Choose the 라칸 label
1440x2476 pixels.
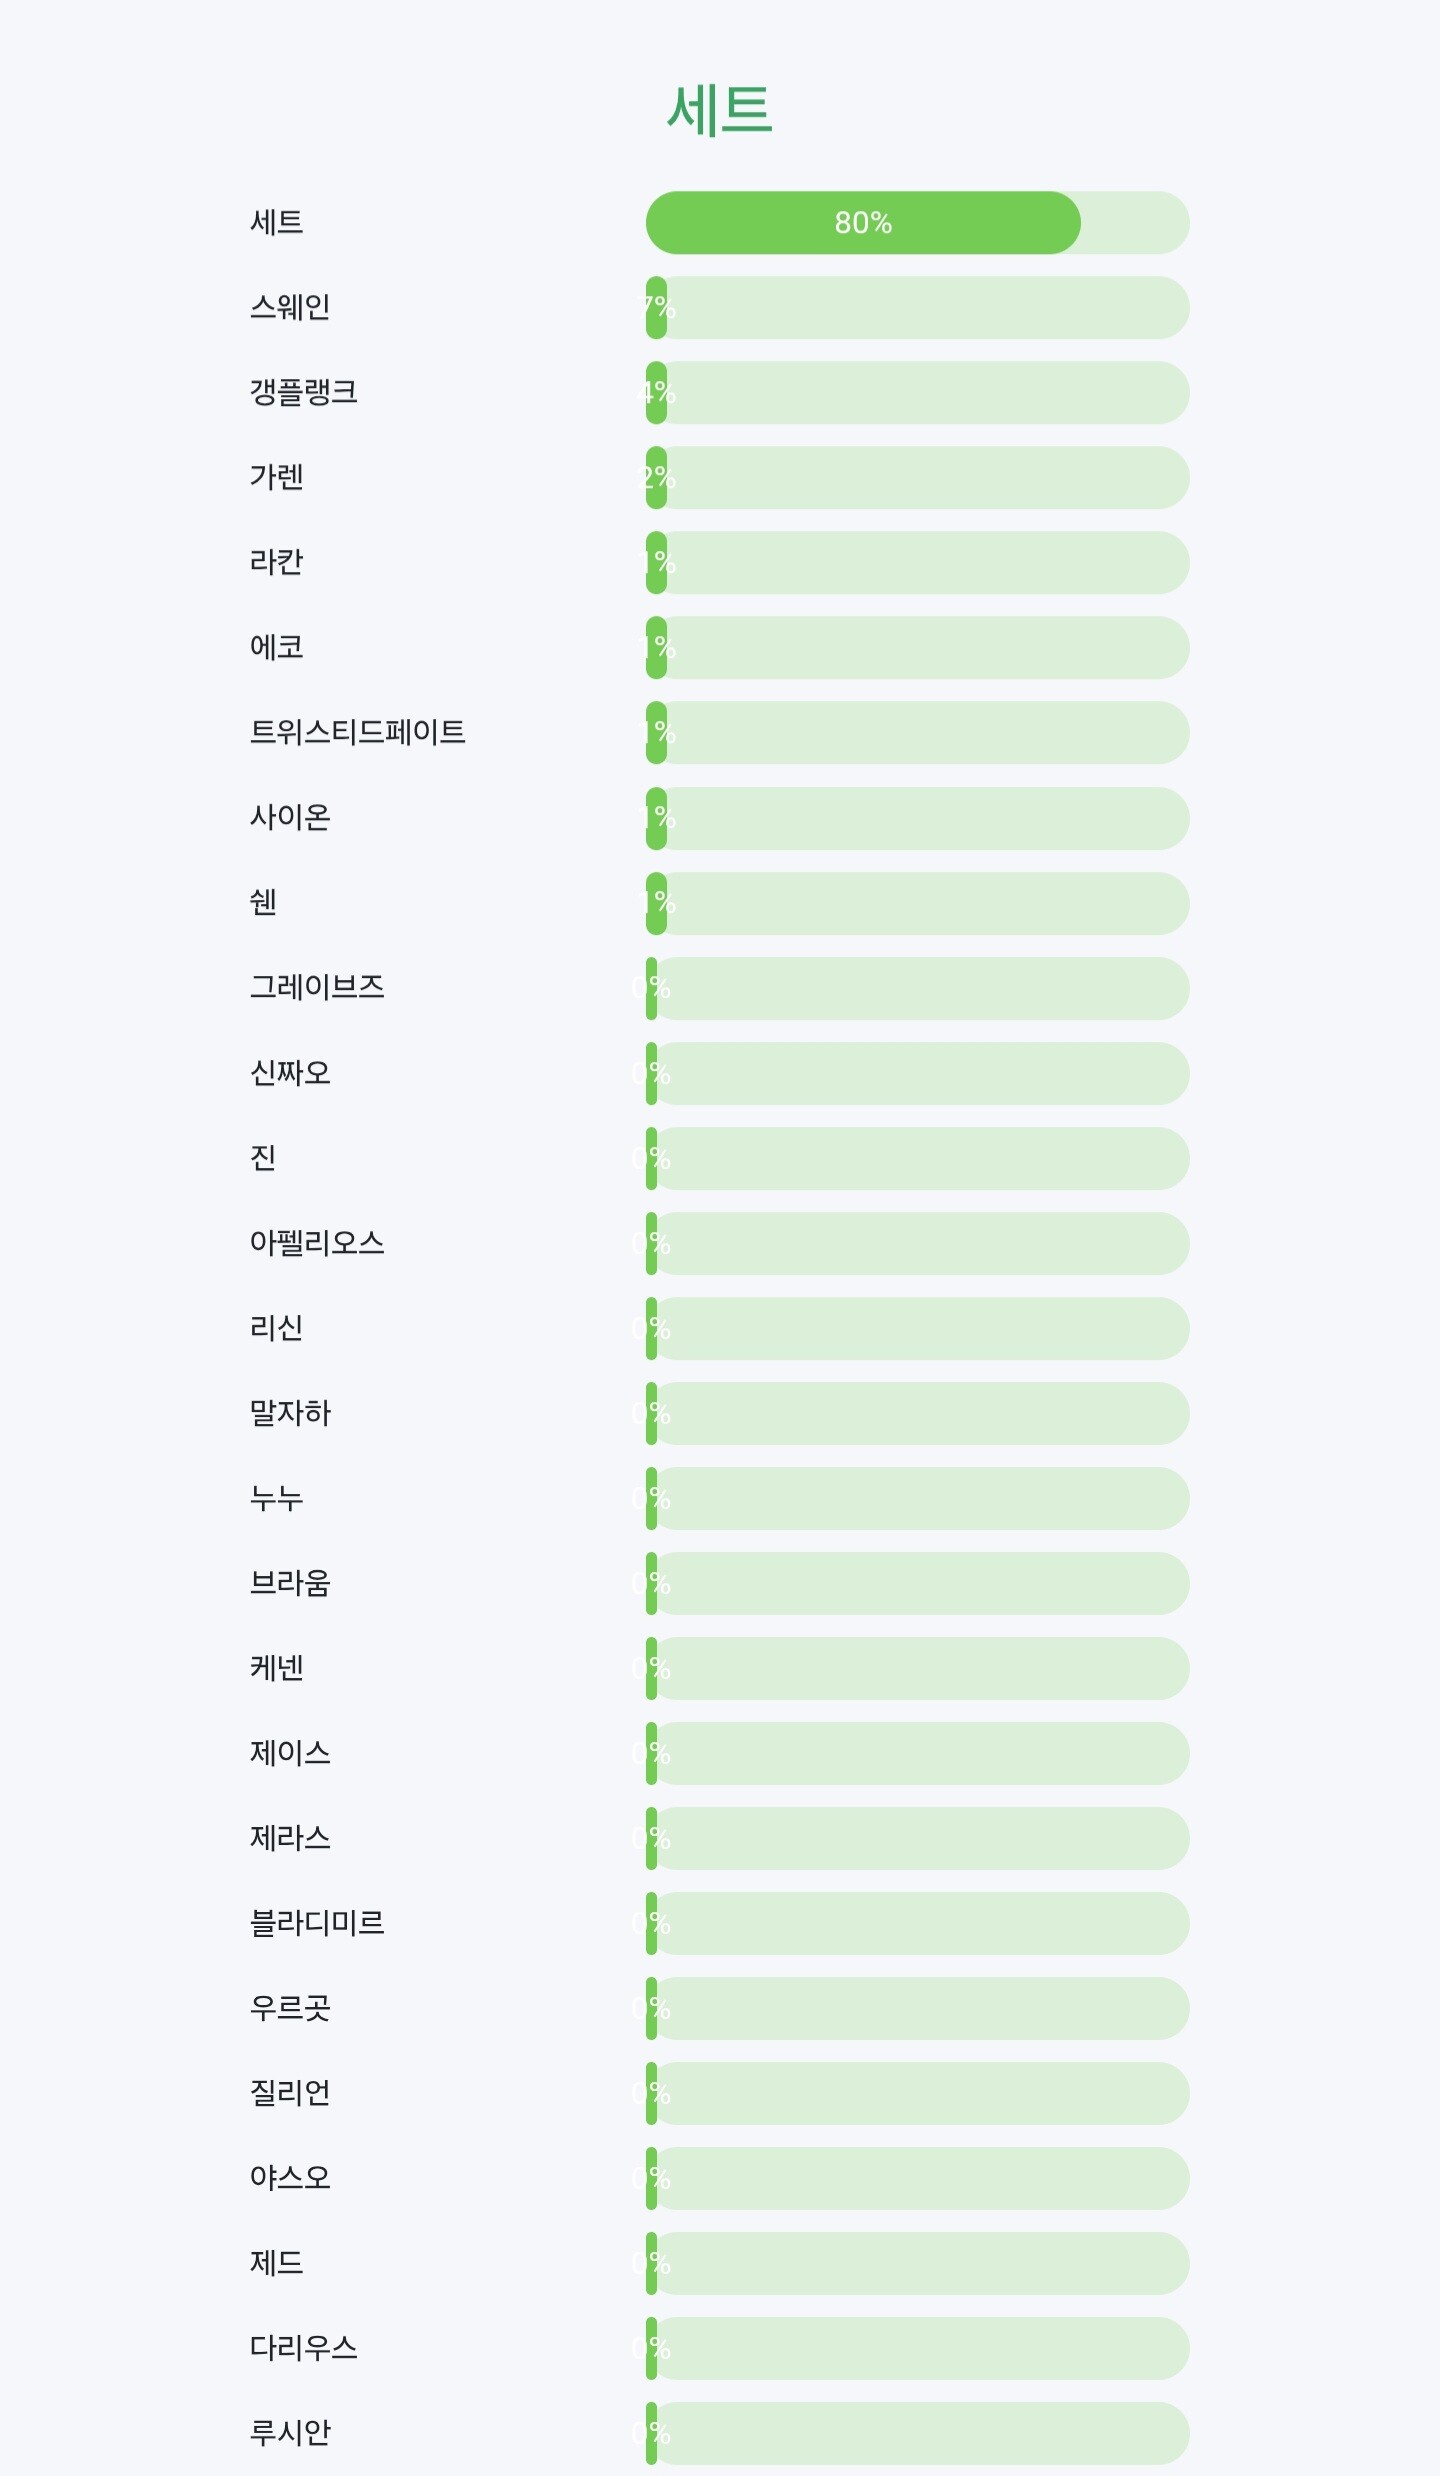coord(276,562)
